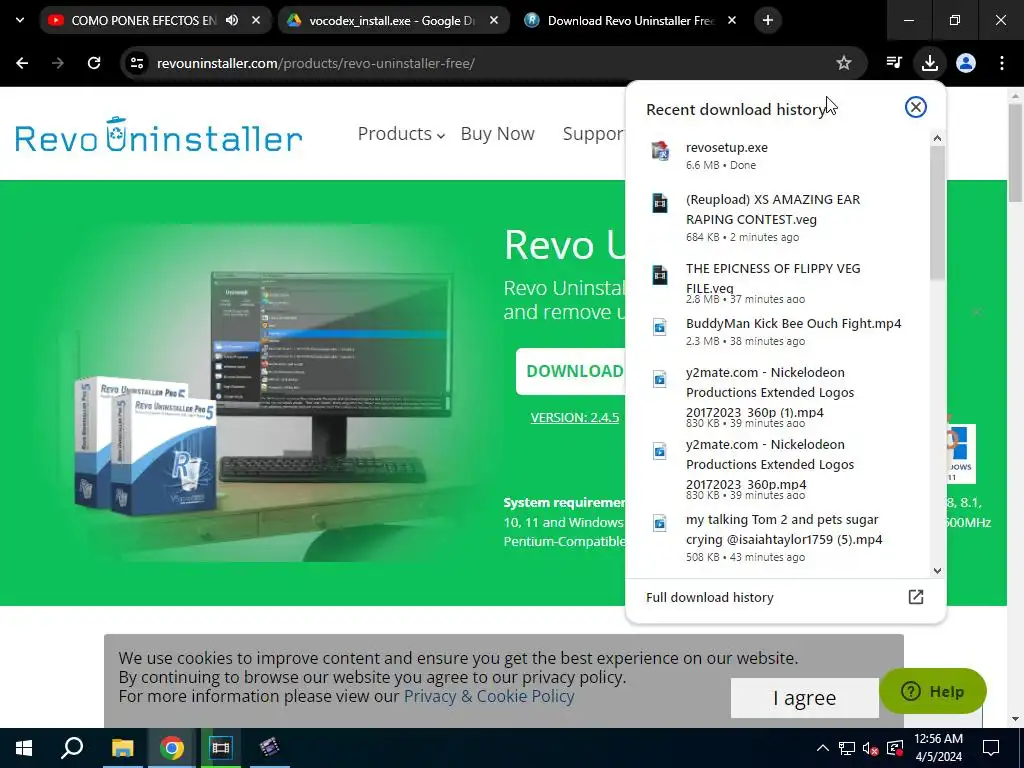Click the revosetup.exe file icon

(x=660, y=151)
